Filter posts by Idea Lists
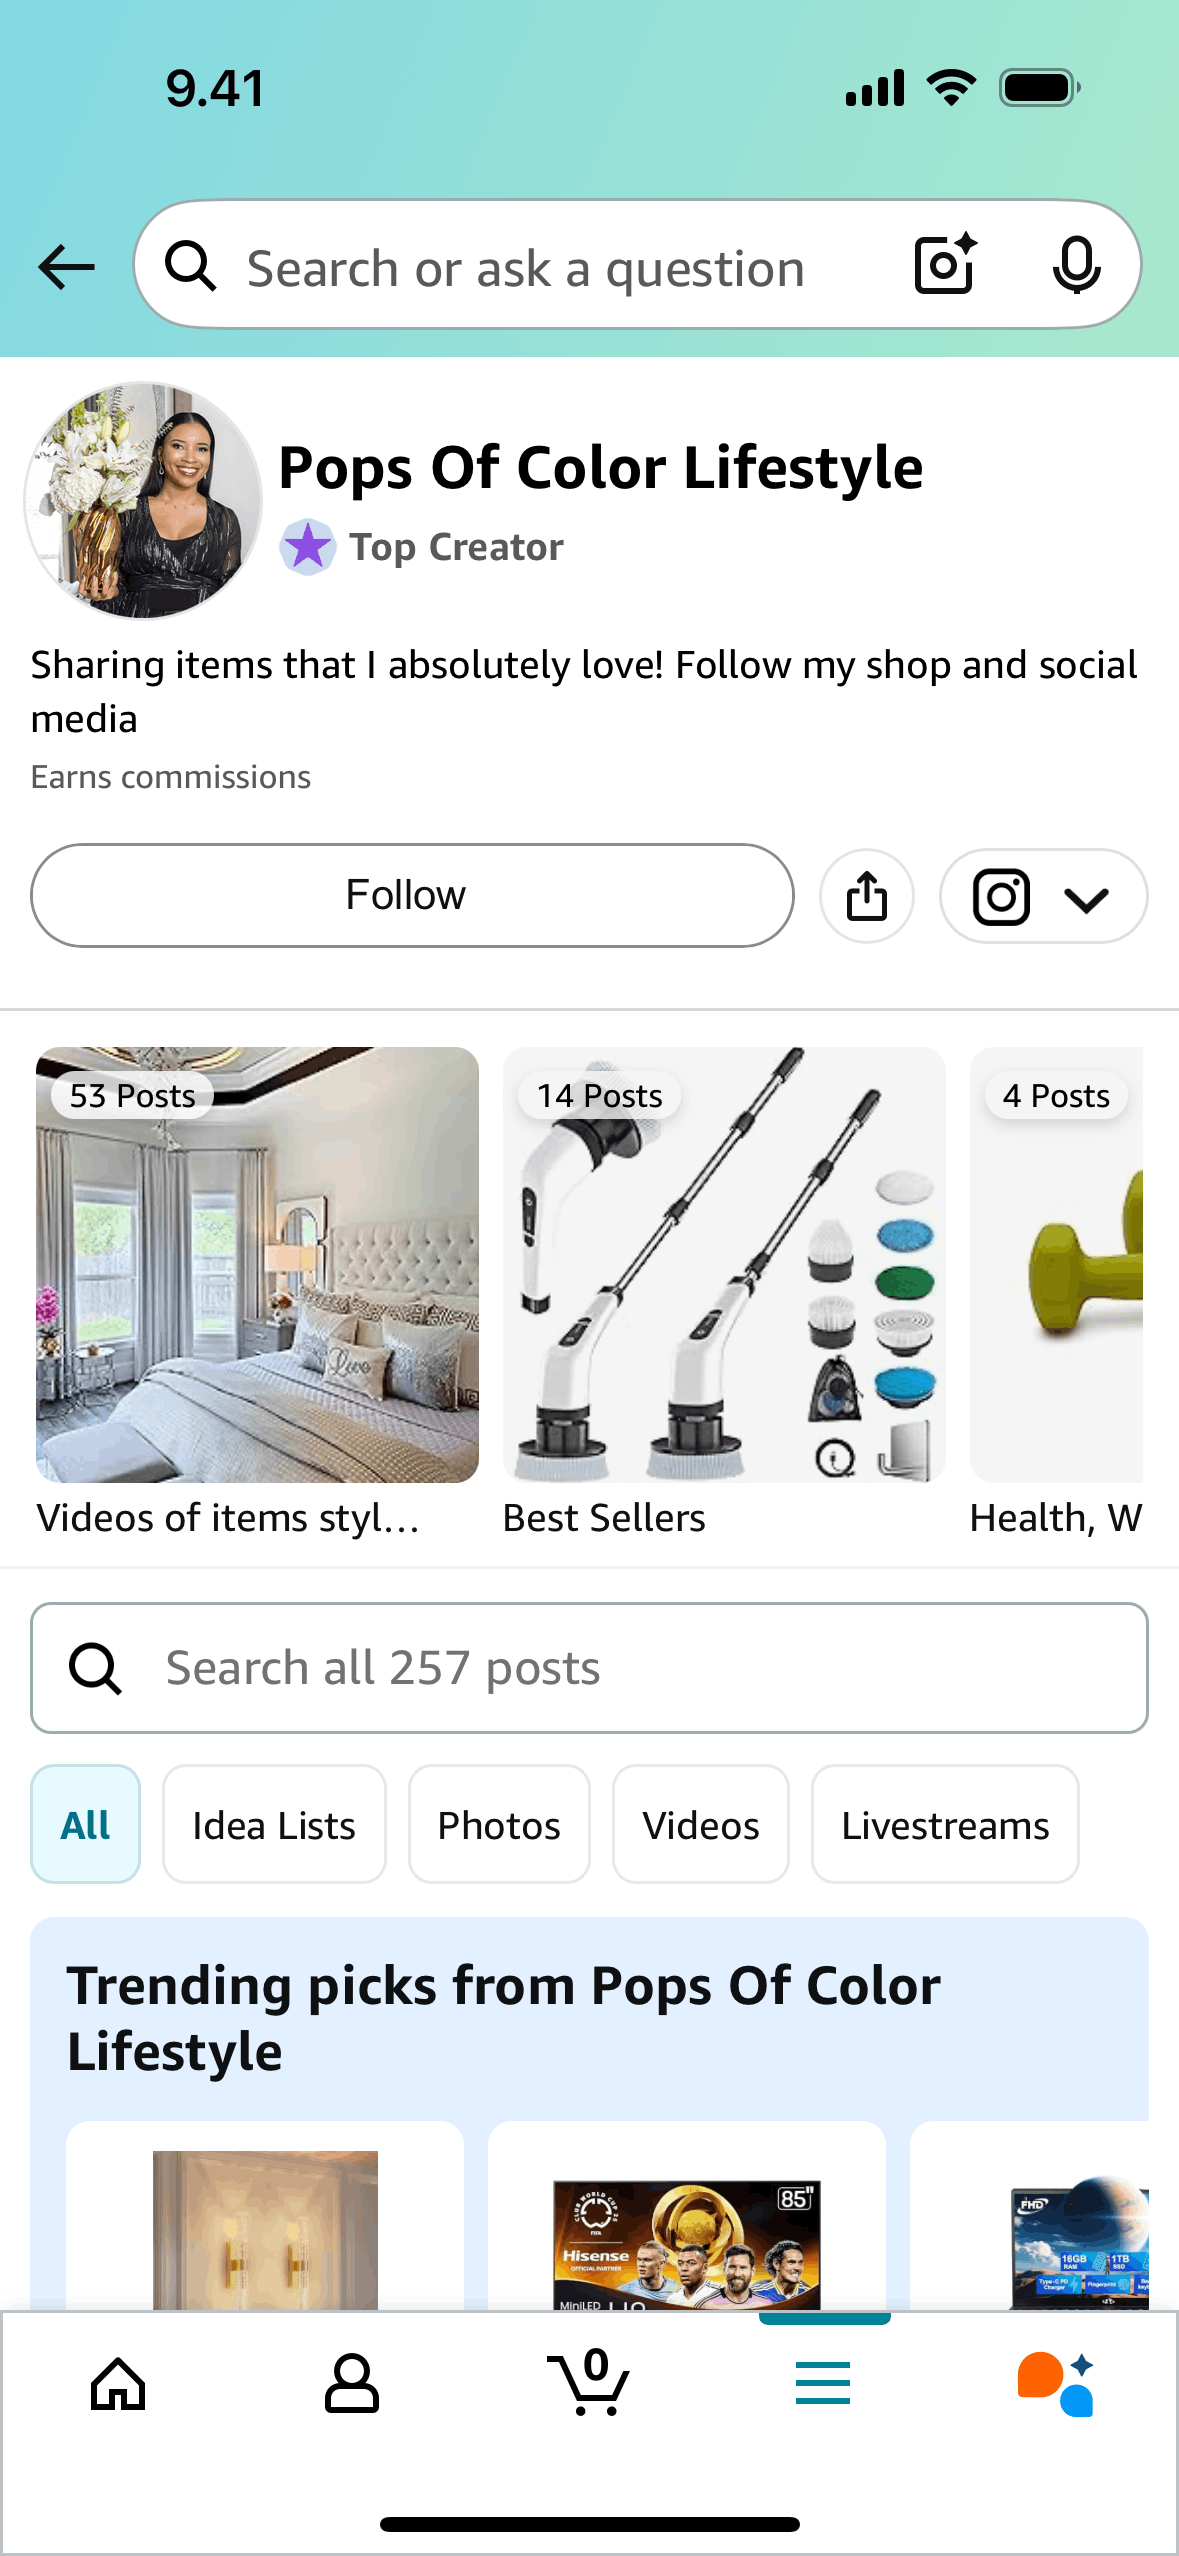Viewport: 1179px width, 2556px height. tap(274, 1825)
